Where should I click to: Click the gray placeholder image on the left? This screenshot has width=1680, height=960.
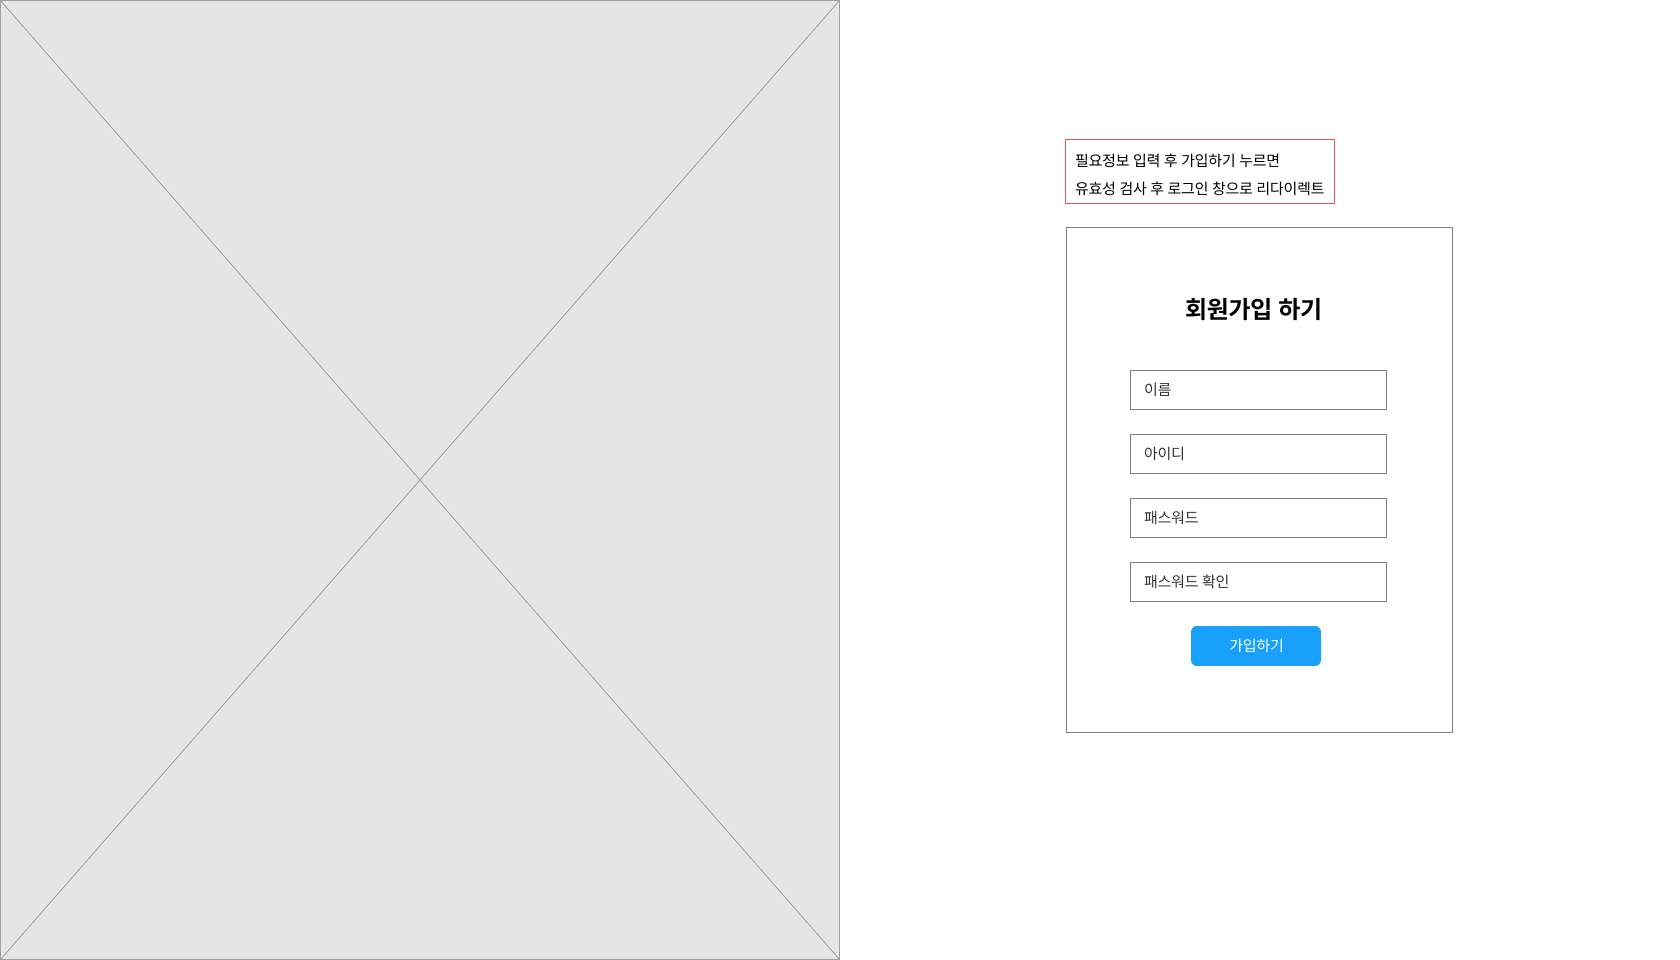[x=420, y=480]
